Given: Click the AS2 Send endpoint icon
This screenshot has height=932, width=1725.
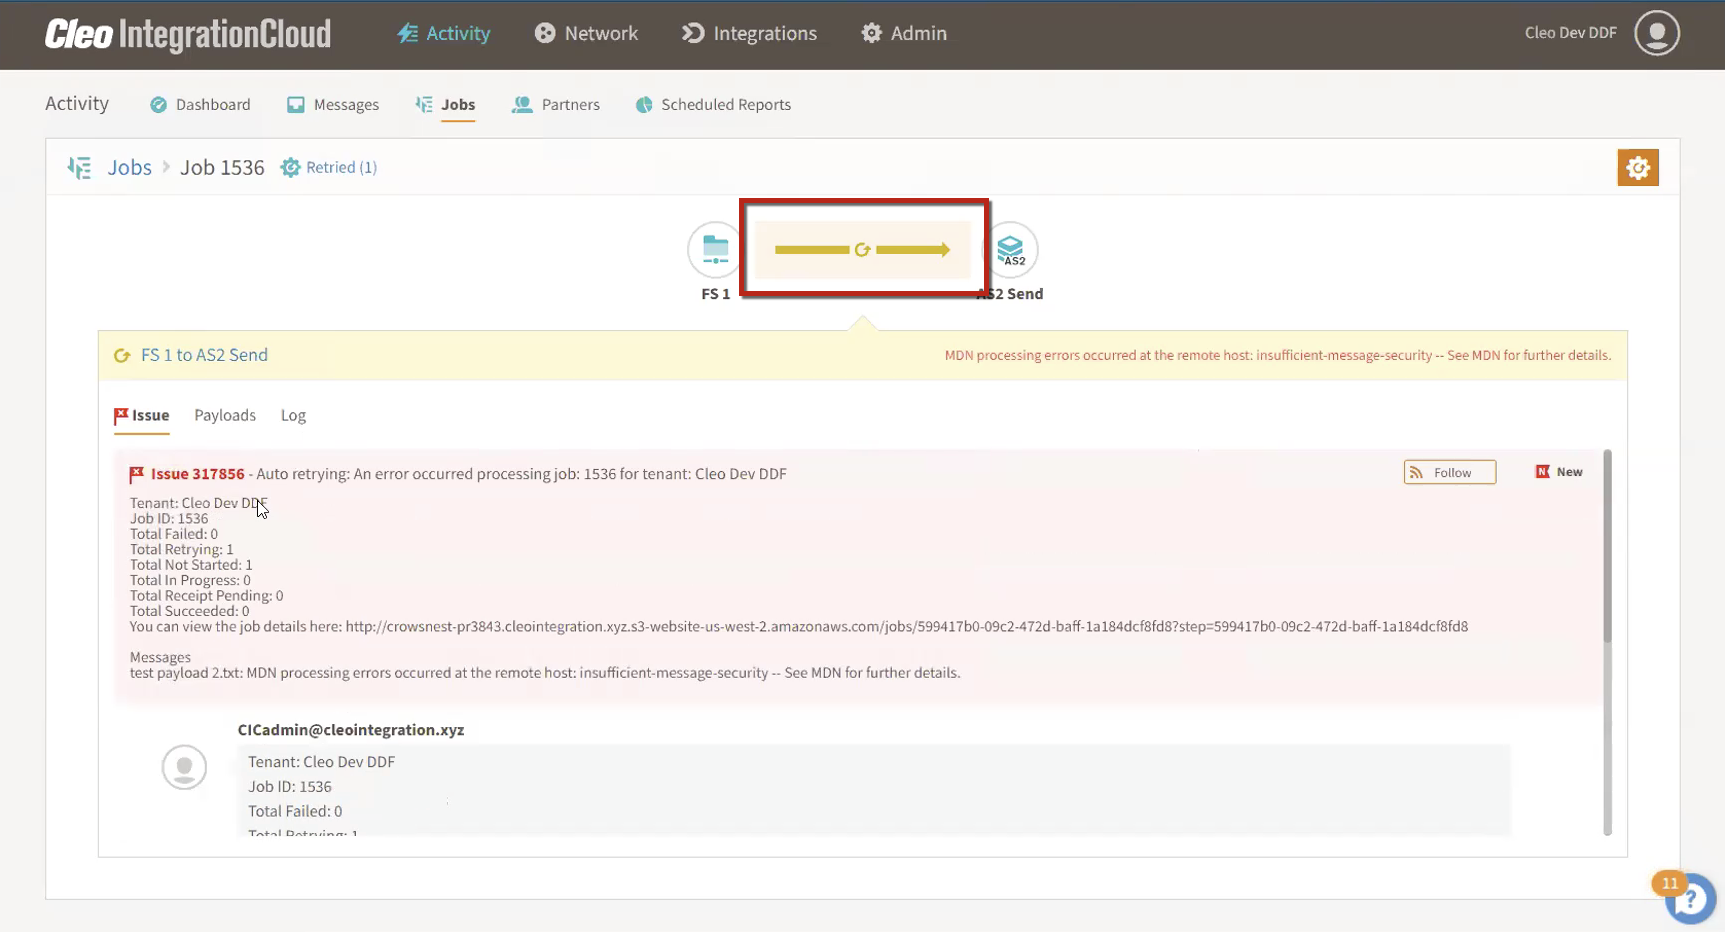Looking at the screenshot, I should pos(1011,250).
